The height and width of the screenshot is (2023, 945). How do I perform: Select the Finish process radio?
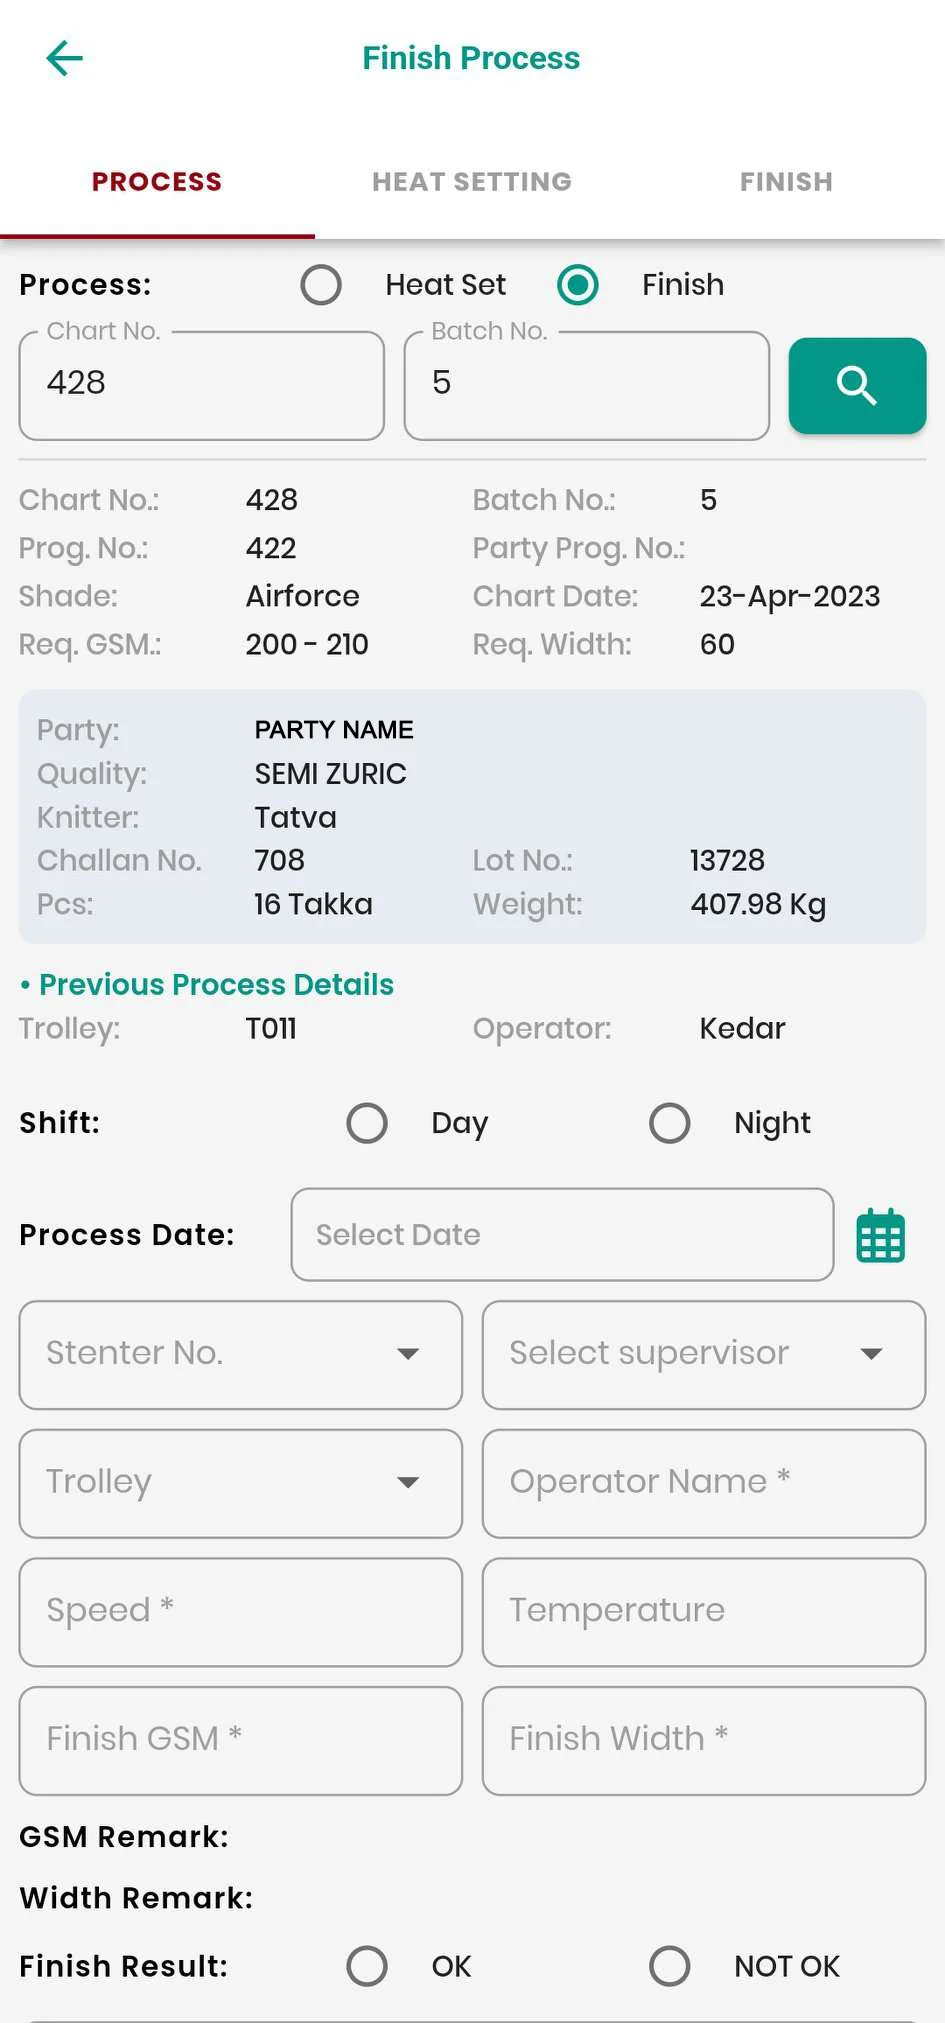(x=578, y=285)
